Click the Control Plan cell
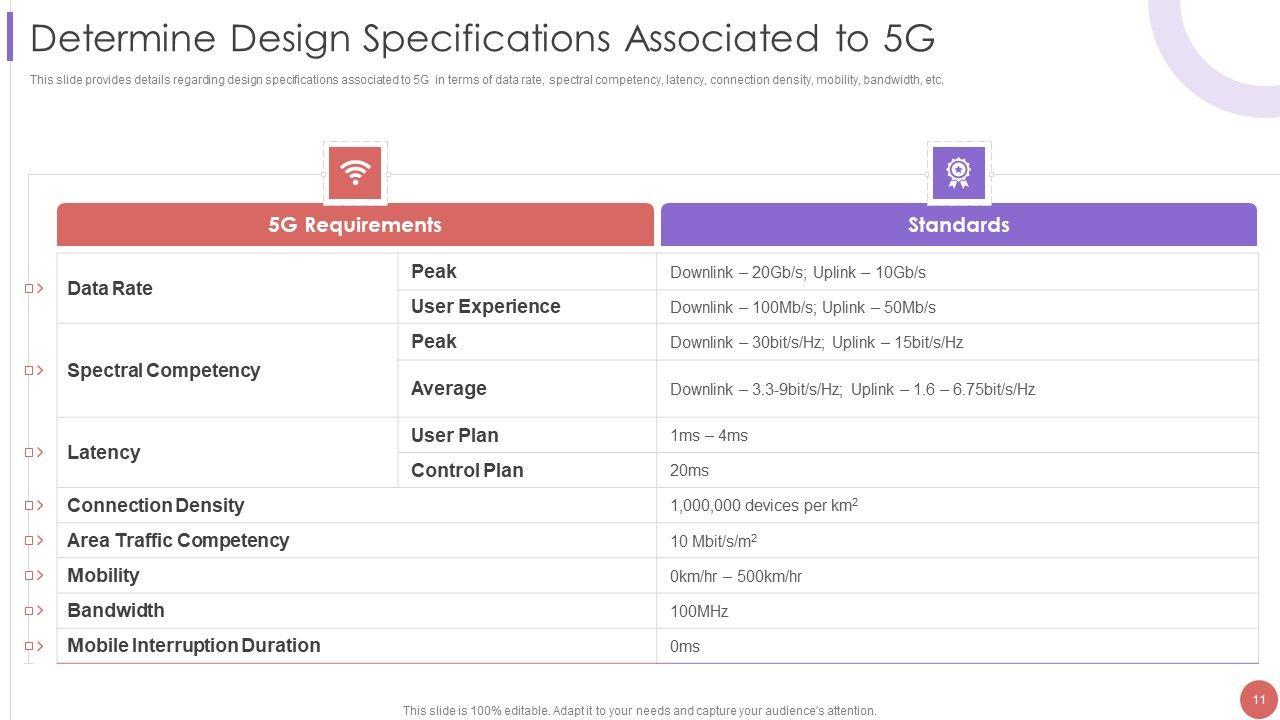The width and height of the screenshot is (1280, 720). click(x=467, y=470)
